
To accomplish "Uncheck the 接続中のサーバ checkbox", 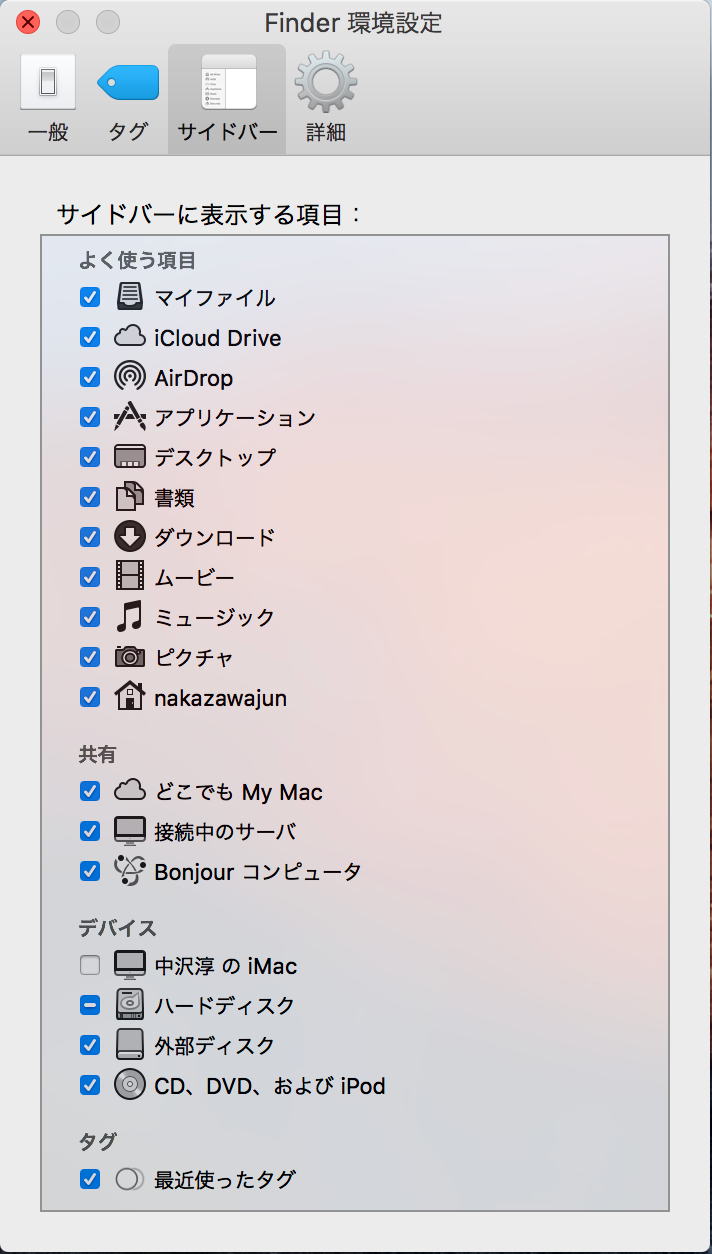I will tap(90, 831).
